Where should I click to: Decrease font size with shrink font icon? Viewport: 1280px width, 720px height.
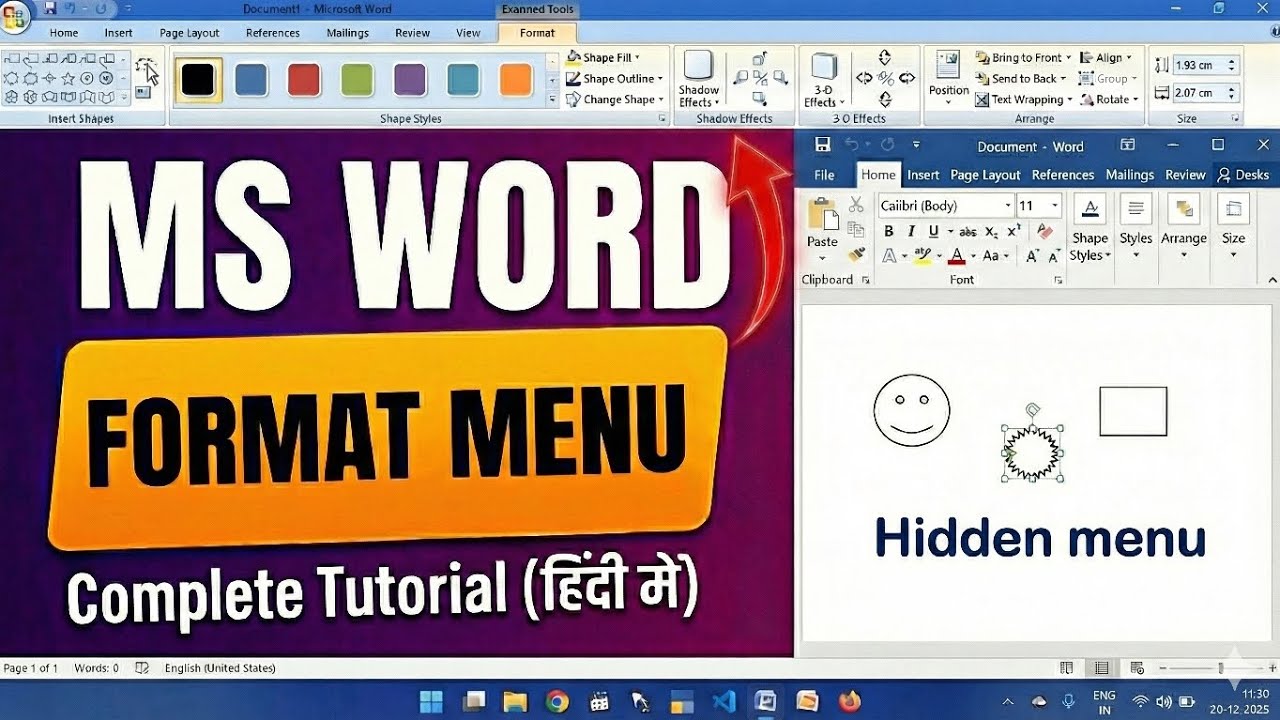pos(1054,256)
